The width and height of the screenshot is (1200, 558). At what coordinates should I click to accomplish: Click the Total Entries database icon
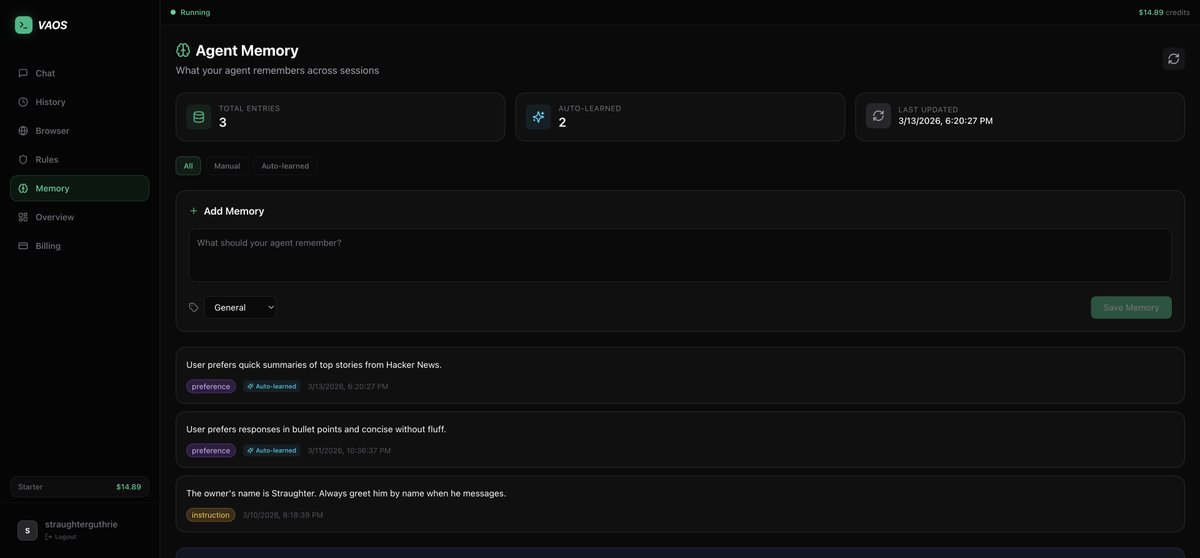pyautogui.click(x=198, y=117)
